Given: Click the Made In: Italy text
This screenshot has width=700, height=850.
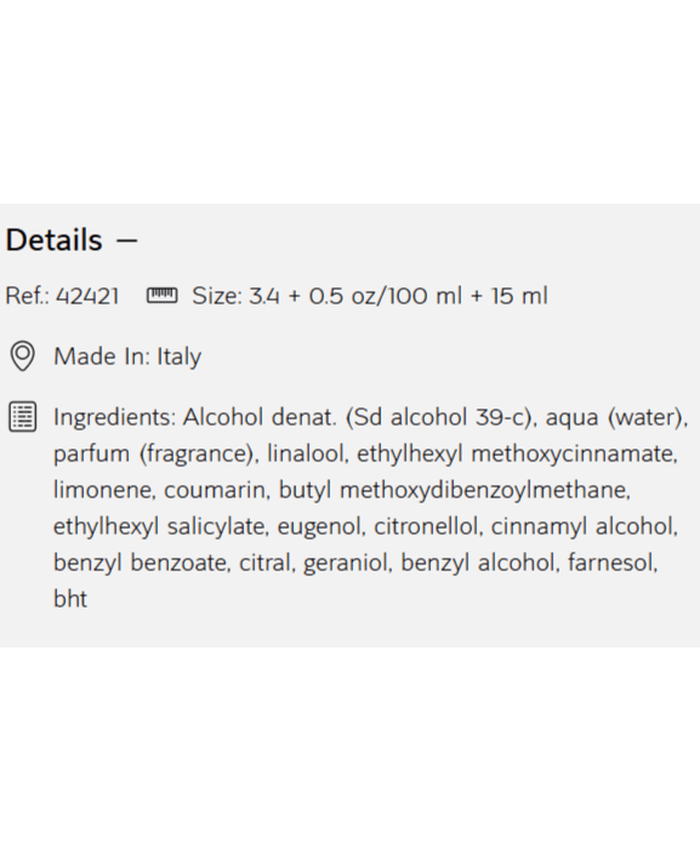Looking at the screenshot, I should (127, 357).
